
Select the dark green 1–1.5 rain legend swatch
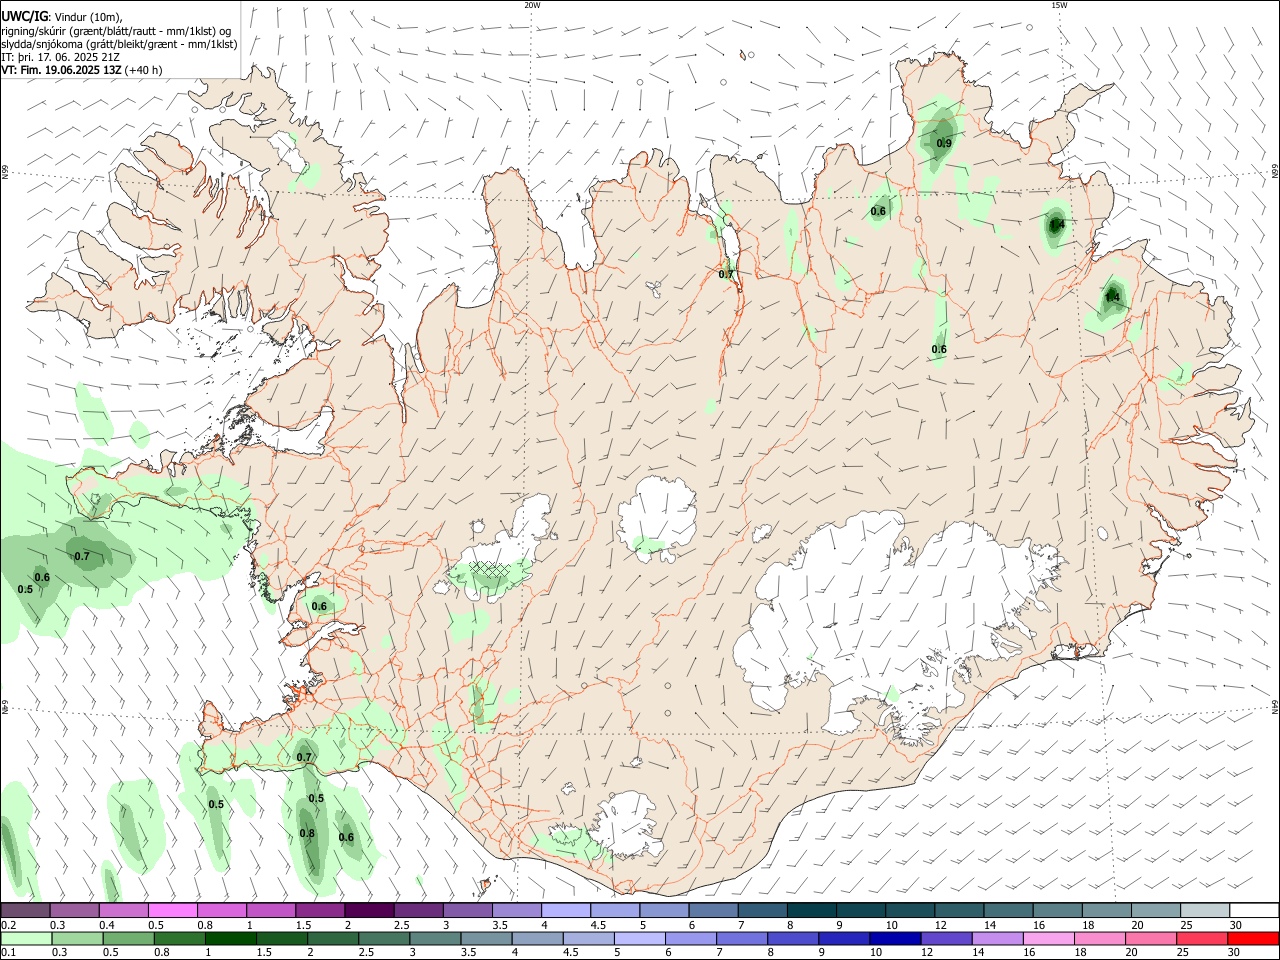tap(231, 939)
